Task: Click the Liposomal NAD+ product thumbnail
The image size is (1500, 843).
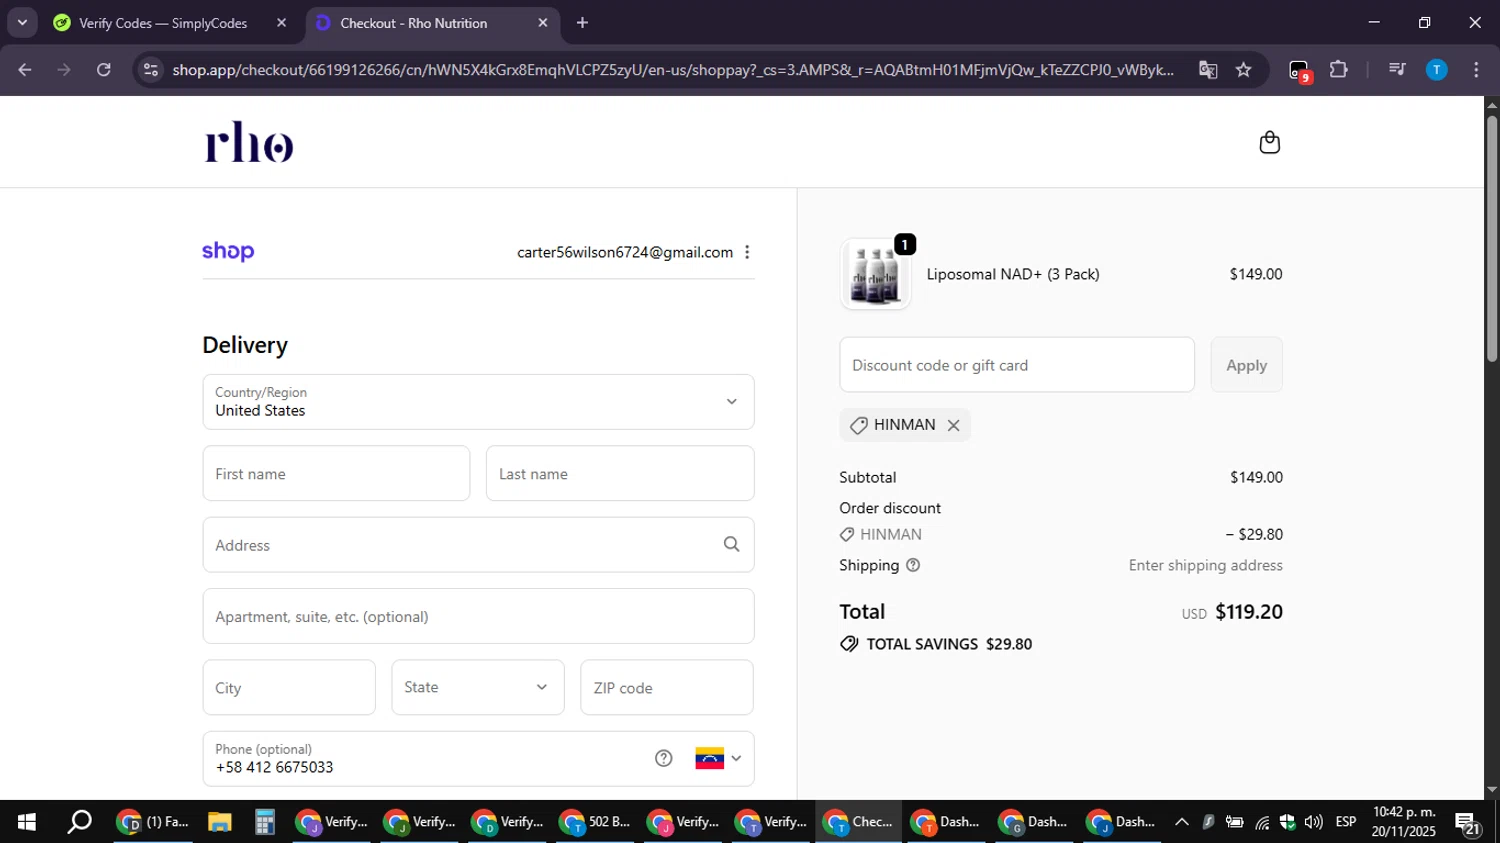Action: coord(875,274)
